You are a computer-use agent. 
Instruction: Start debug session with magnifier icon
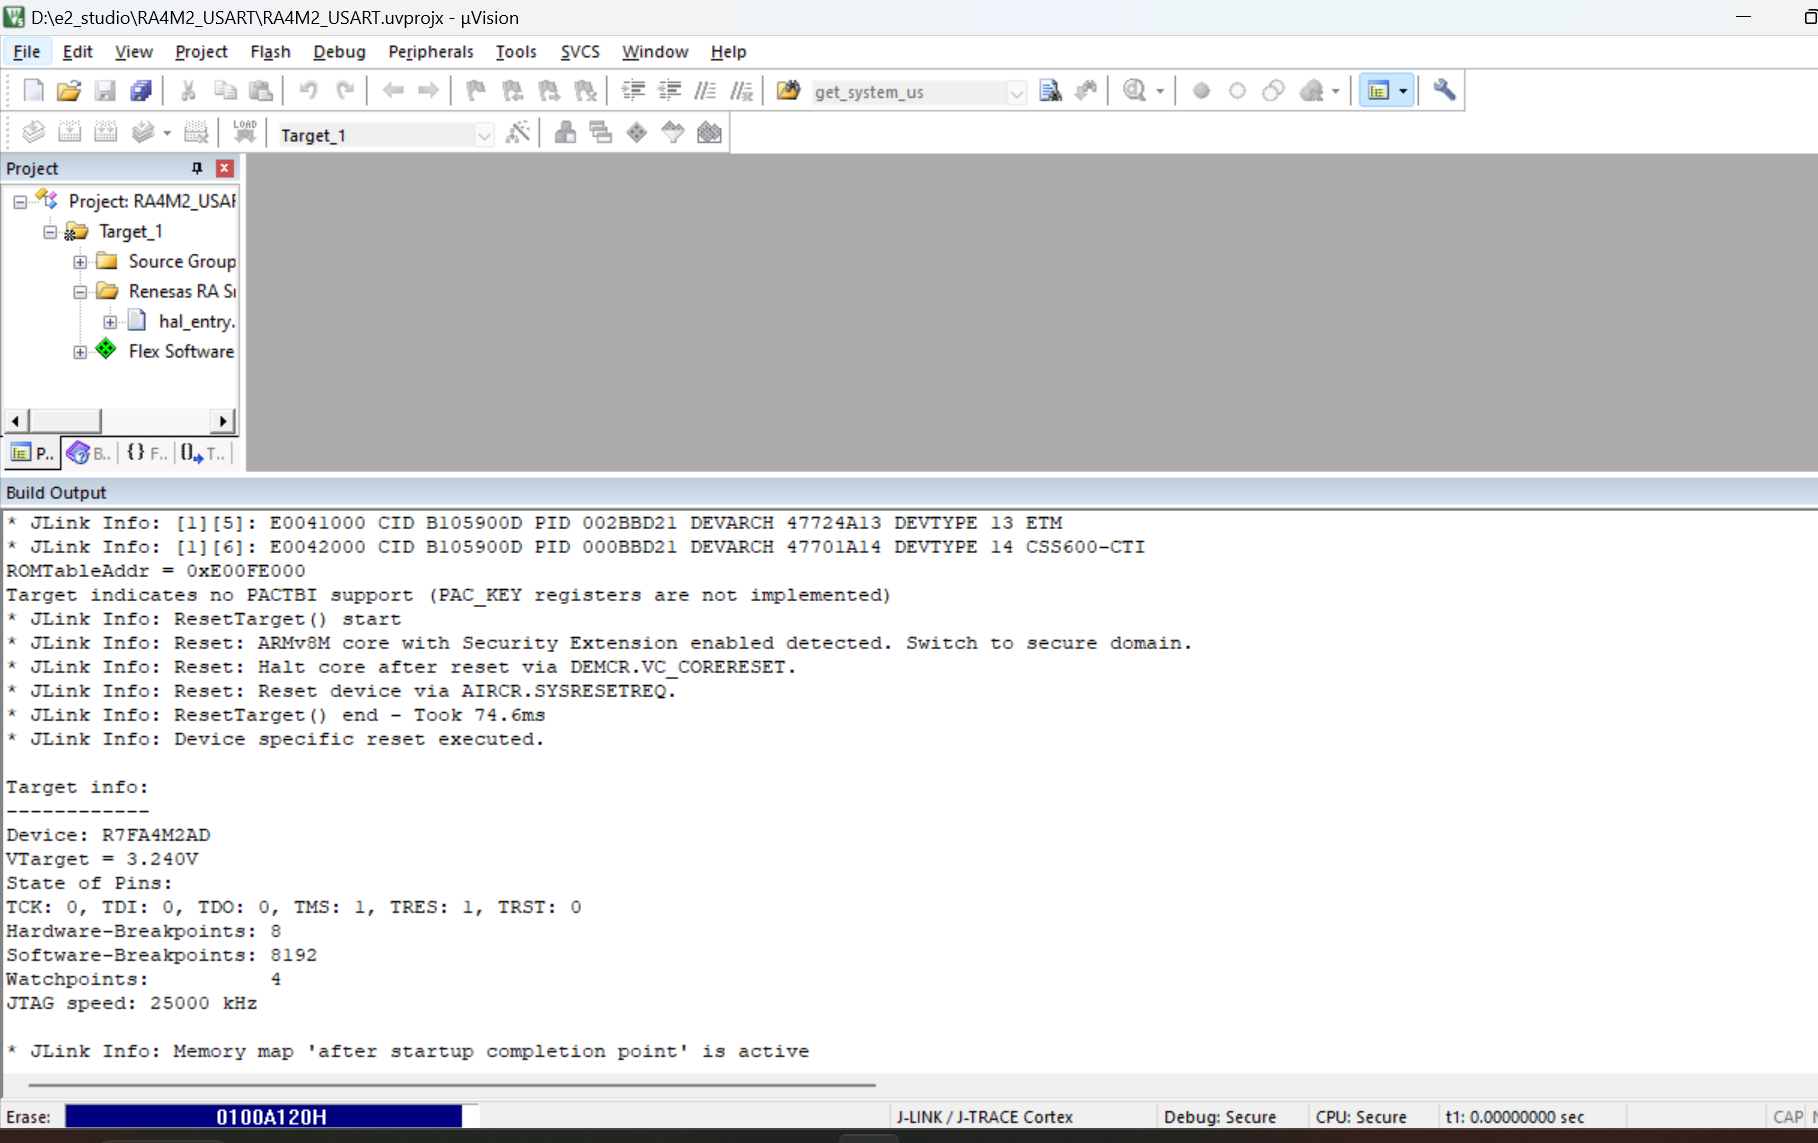point(1134,91)
